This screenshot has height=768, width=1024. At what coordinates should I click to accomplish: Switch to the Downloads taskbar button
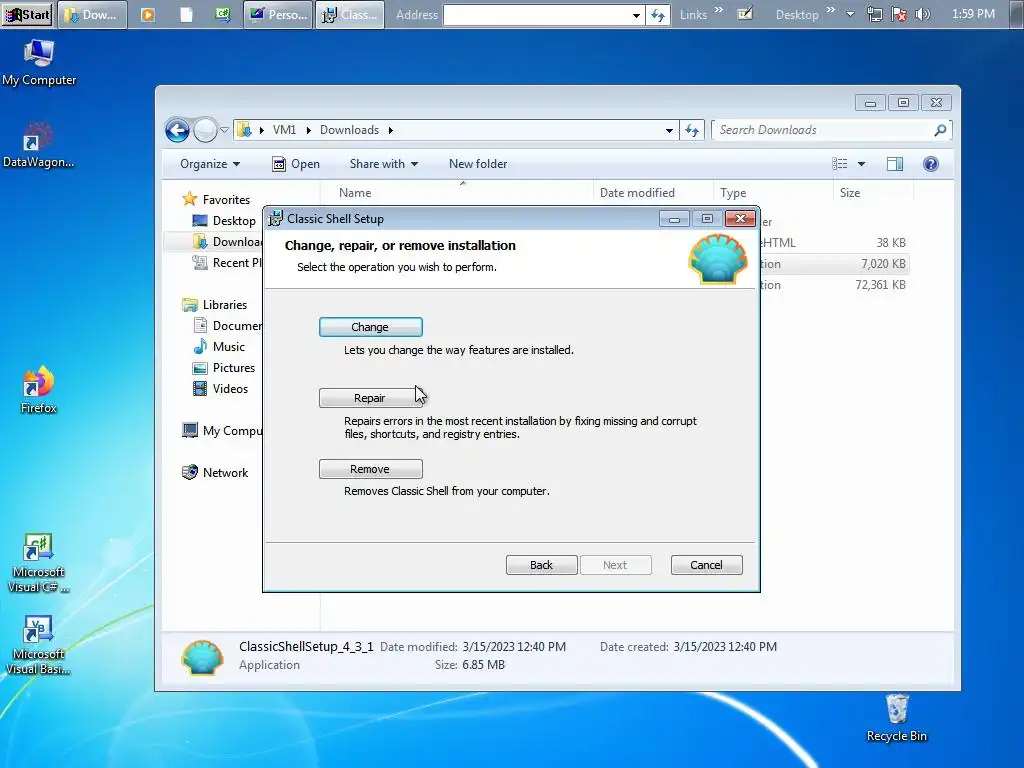(92, 14)
